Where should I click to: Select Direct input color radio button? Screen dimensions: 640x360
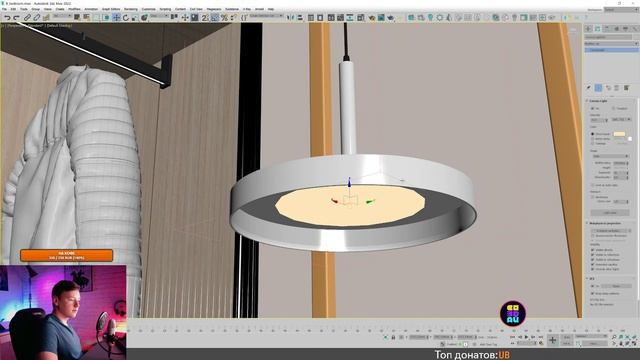click(x=593, y=134)
